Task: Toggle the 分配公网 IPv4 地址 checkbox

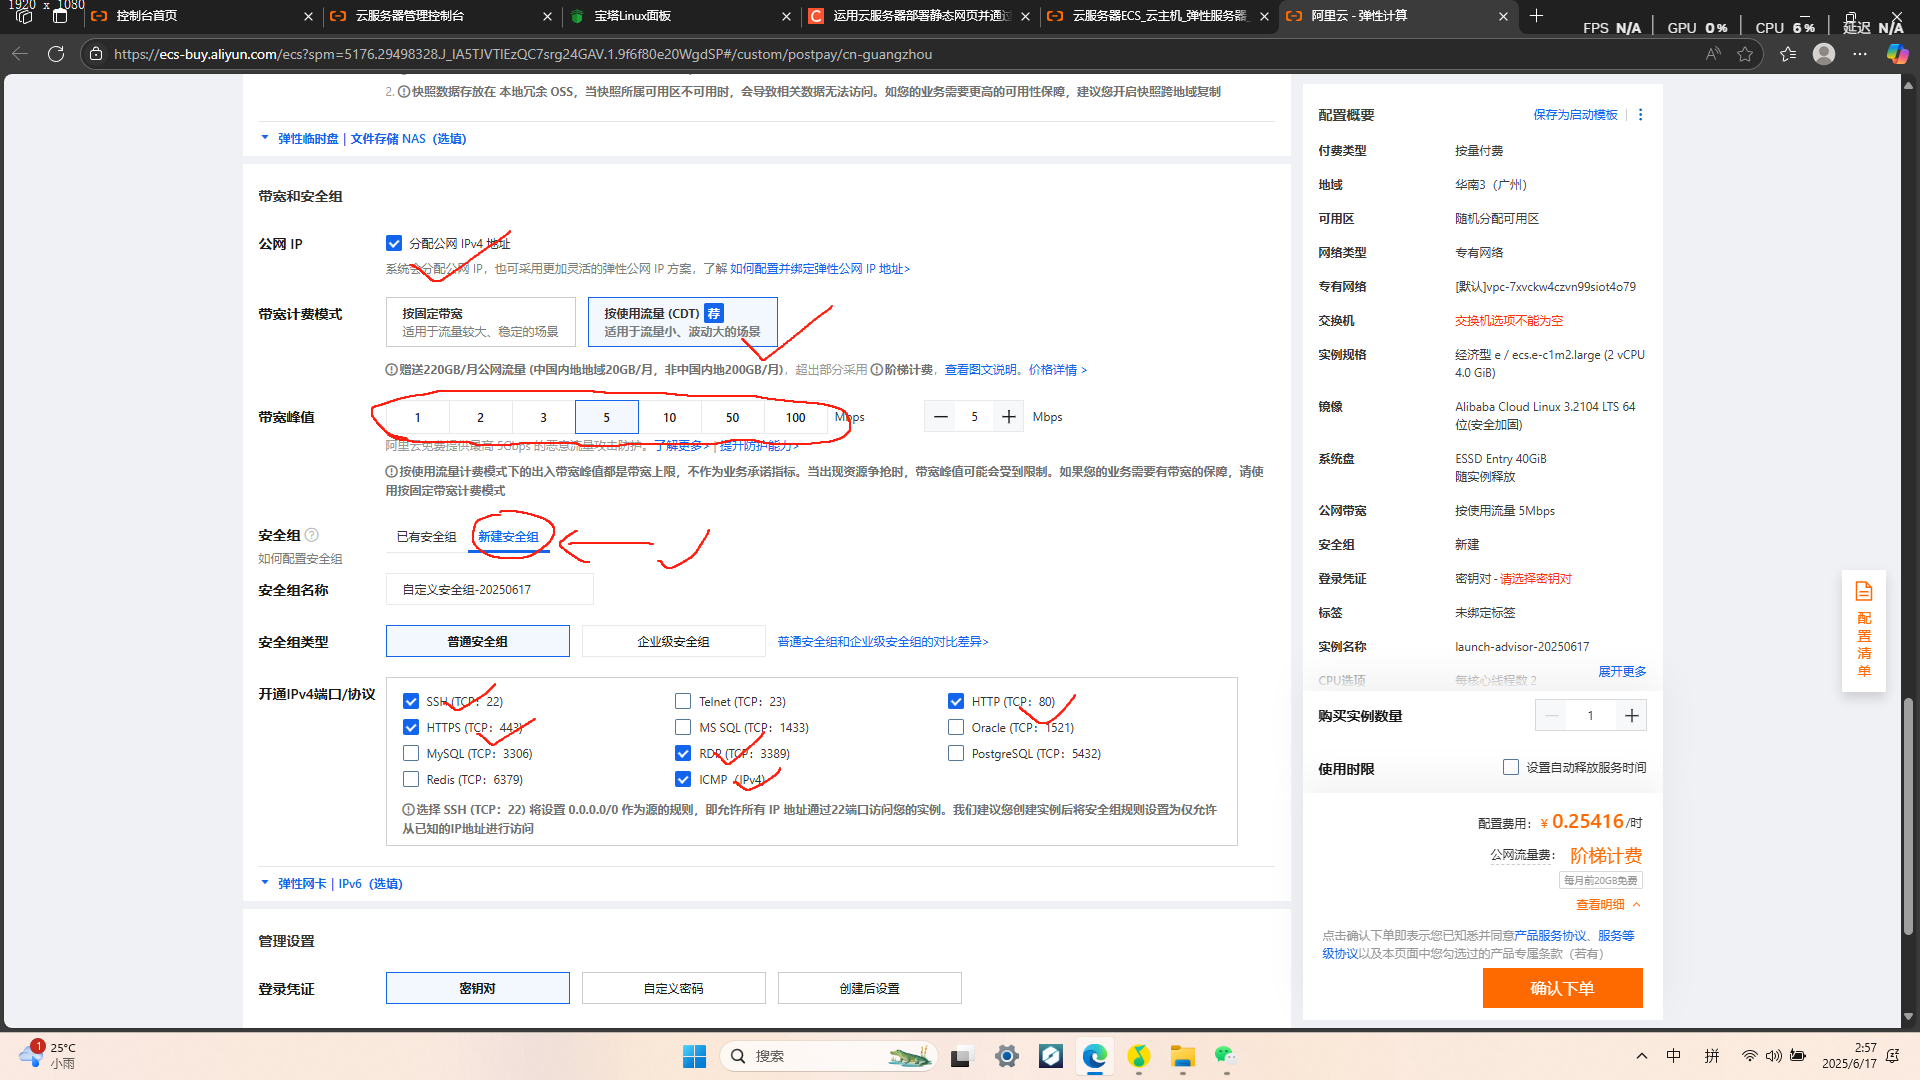Action: coord(394,243)
